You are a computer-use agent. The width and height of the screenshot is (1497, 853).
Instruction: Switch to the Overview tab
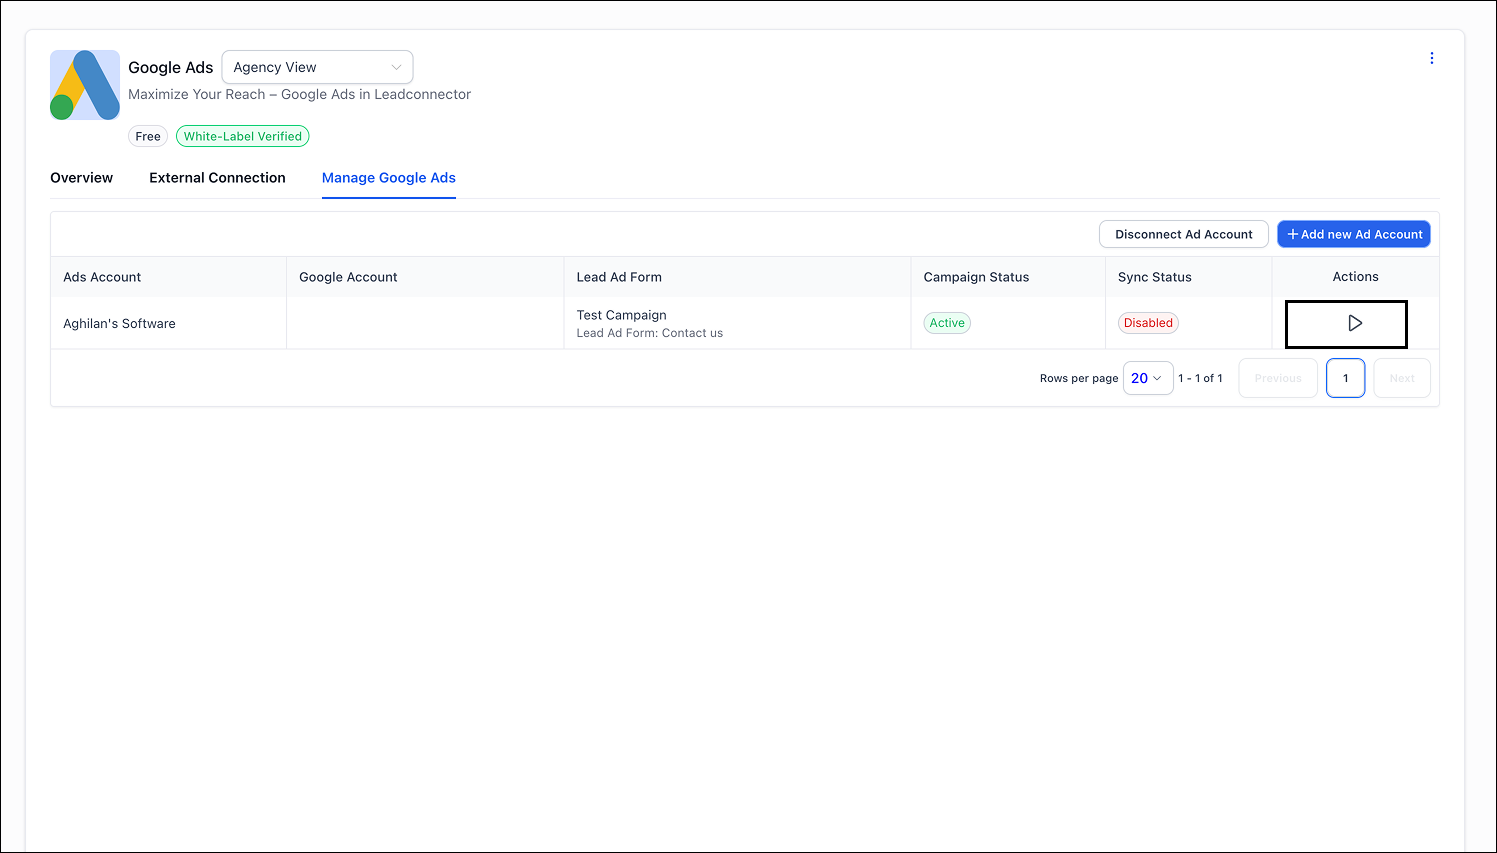click(82, 178)
